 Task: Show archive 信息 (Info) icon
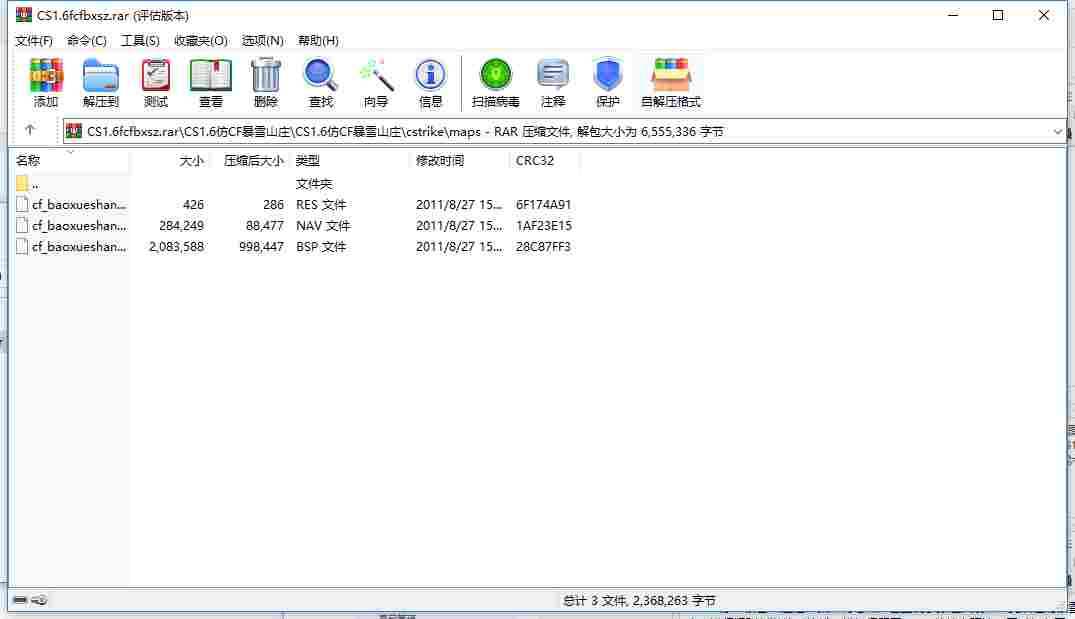pyautogui.click(x=430, y=82)
